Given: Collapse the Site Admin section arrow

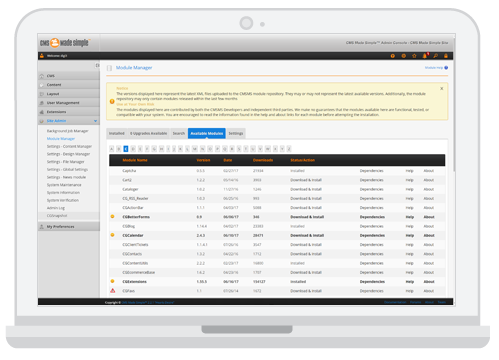Looking at the screenshot, I should tap(96, 121).
